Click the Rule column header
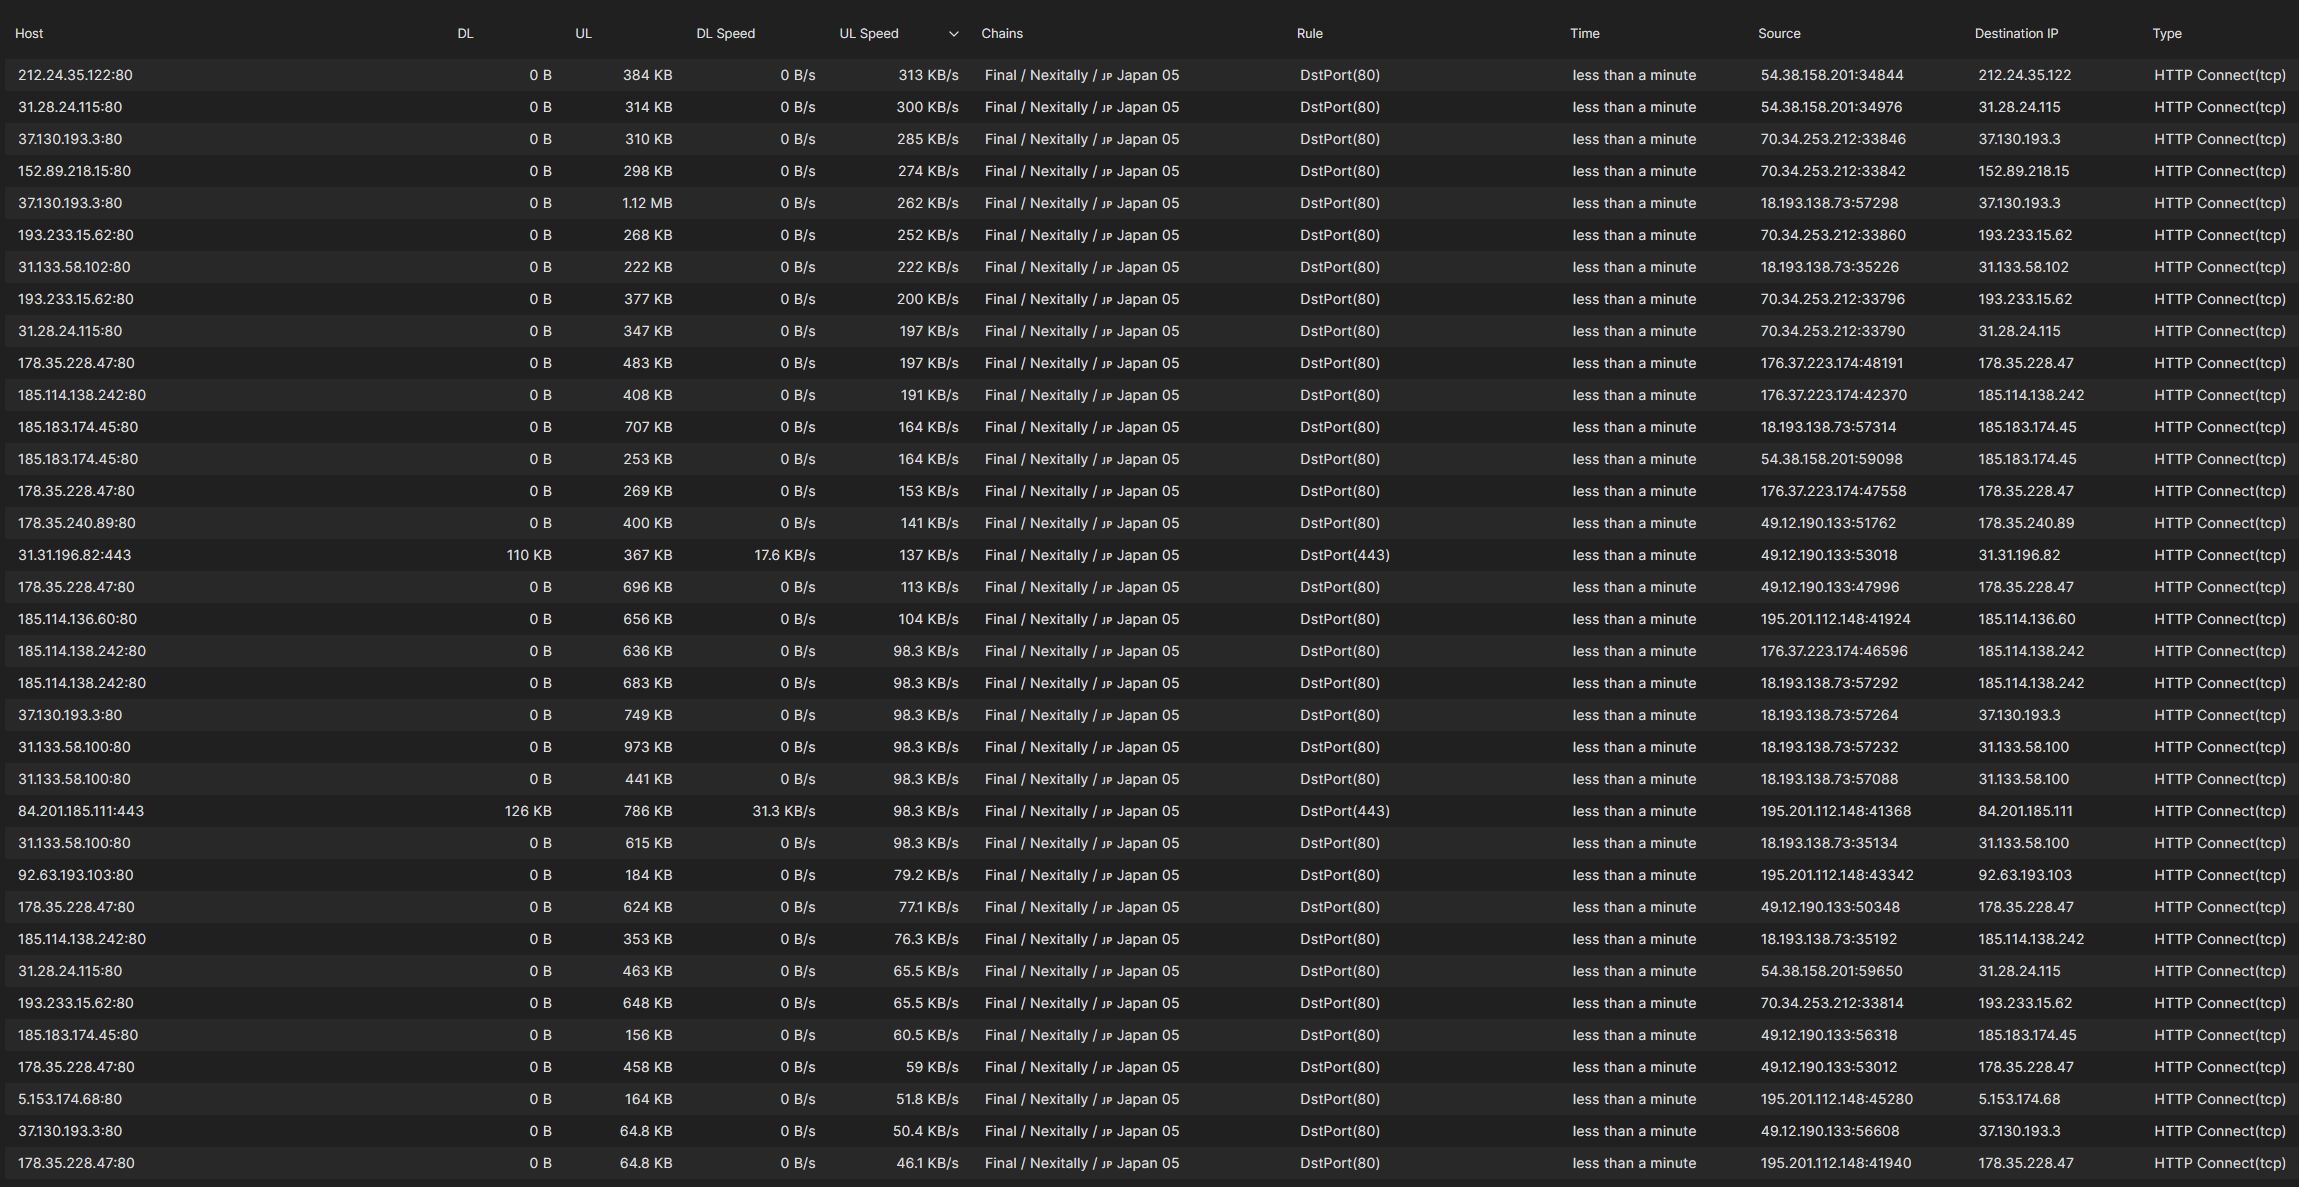2299x1187 pixels. click(x=1309, y=34)
